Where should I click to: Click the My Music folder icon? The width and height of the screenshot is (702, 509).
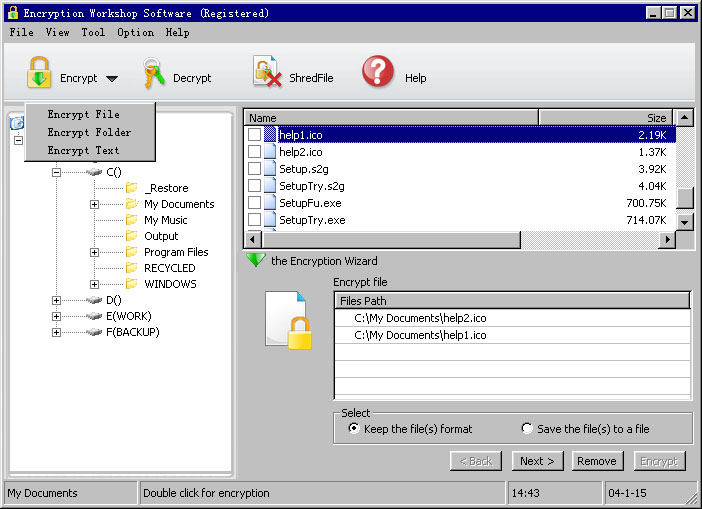pyautogui.click(x=132, y=220)
